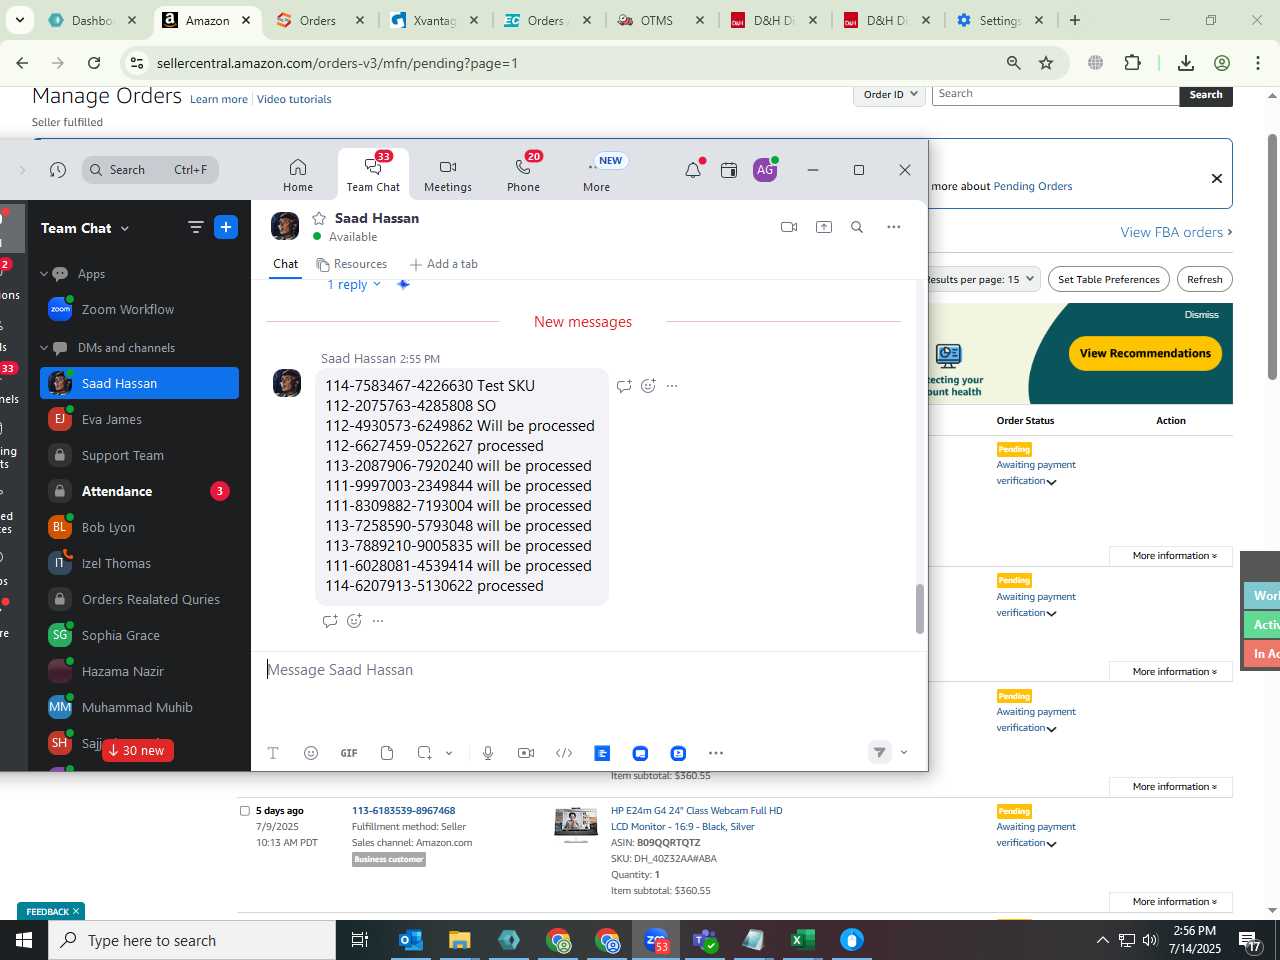This screenshot has width=1280, height=960.
Task: Reply to order list message
Action: click(624, 386)
